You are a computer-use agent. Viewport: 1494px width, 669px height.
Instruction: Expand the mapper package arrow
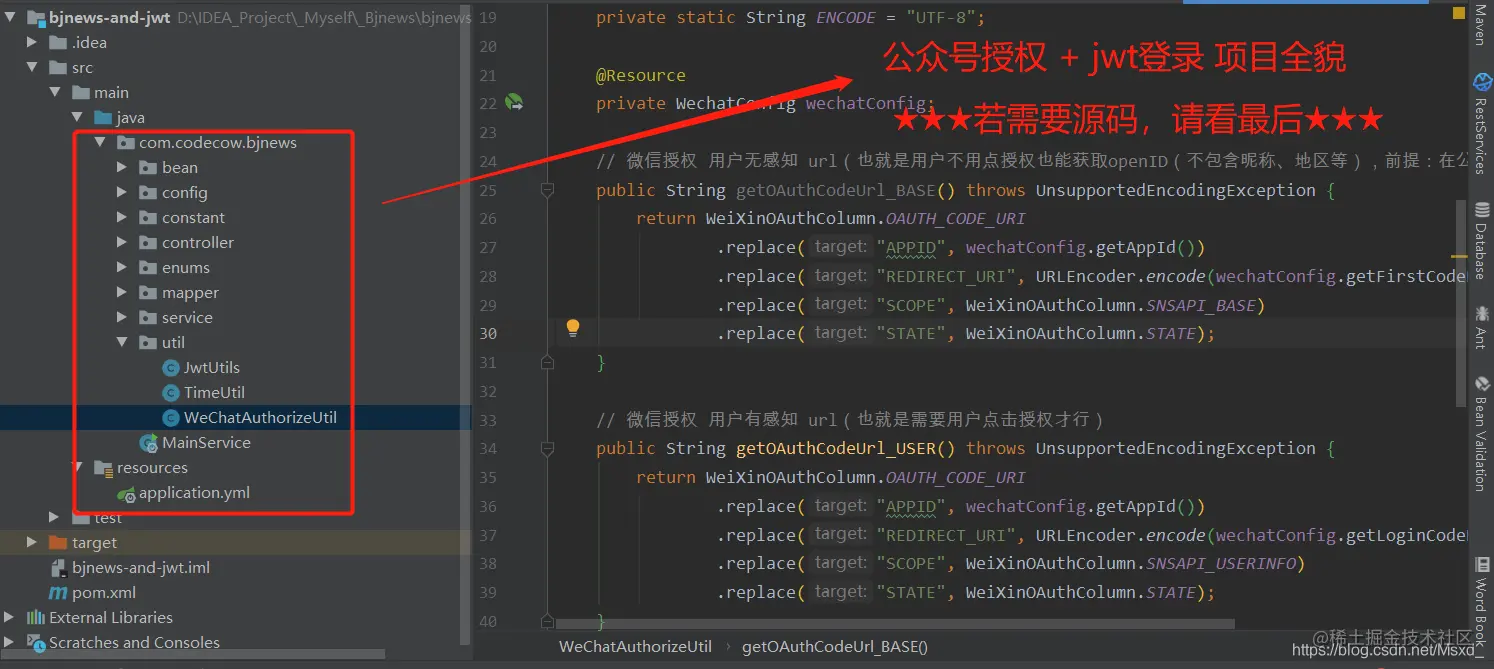tap(122, 293)
